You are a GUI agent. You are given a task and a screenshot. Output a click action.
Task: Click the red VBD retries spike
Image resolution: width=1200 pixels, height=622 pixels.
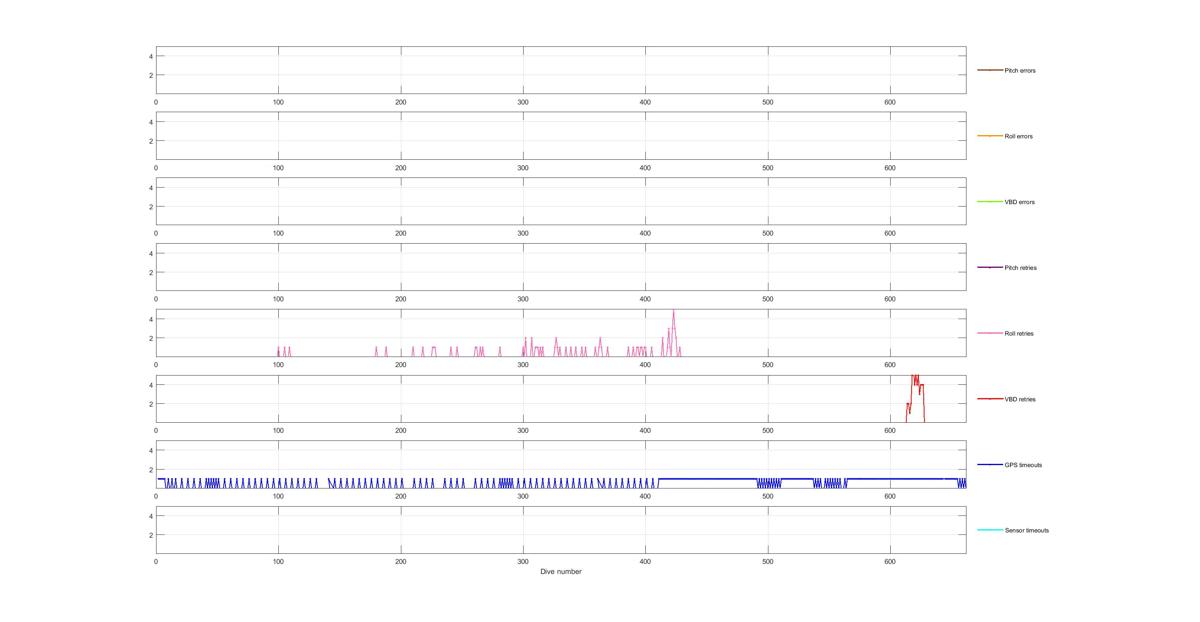(916, 398)
